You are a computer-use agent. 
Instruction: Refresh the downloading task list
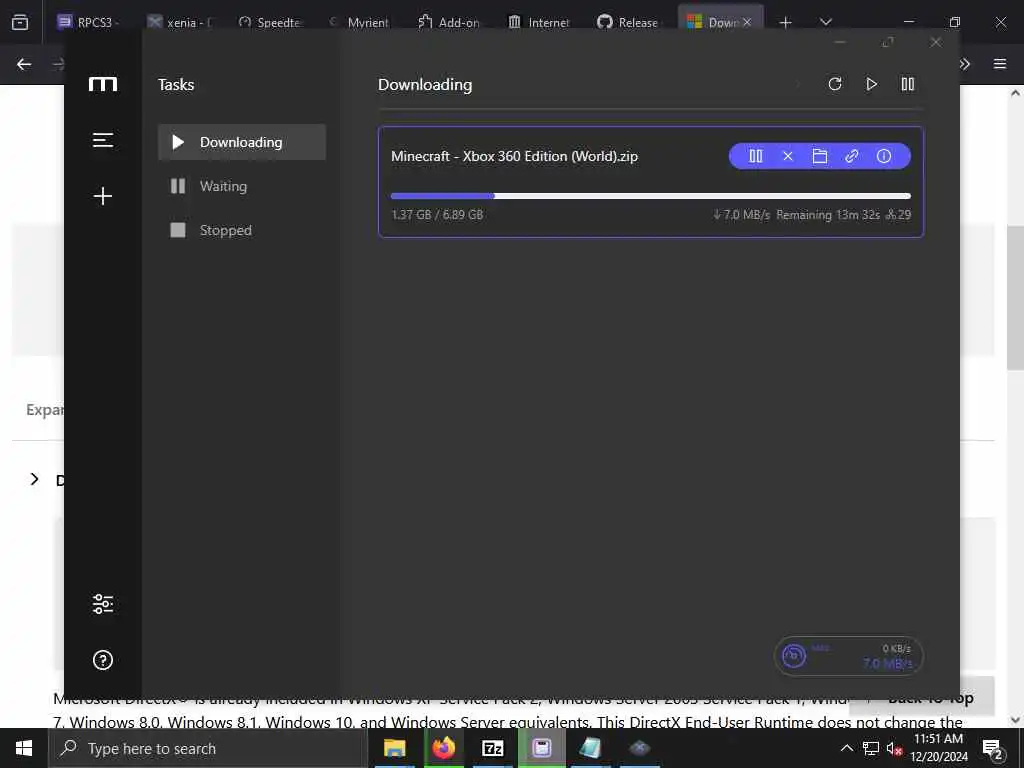[x=835, y=84]
